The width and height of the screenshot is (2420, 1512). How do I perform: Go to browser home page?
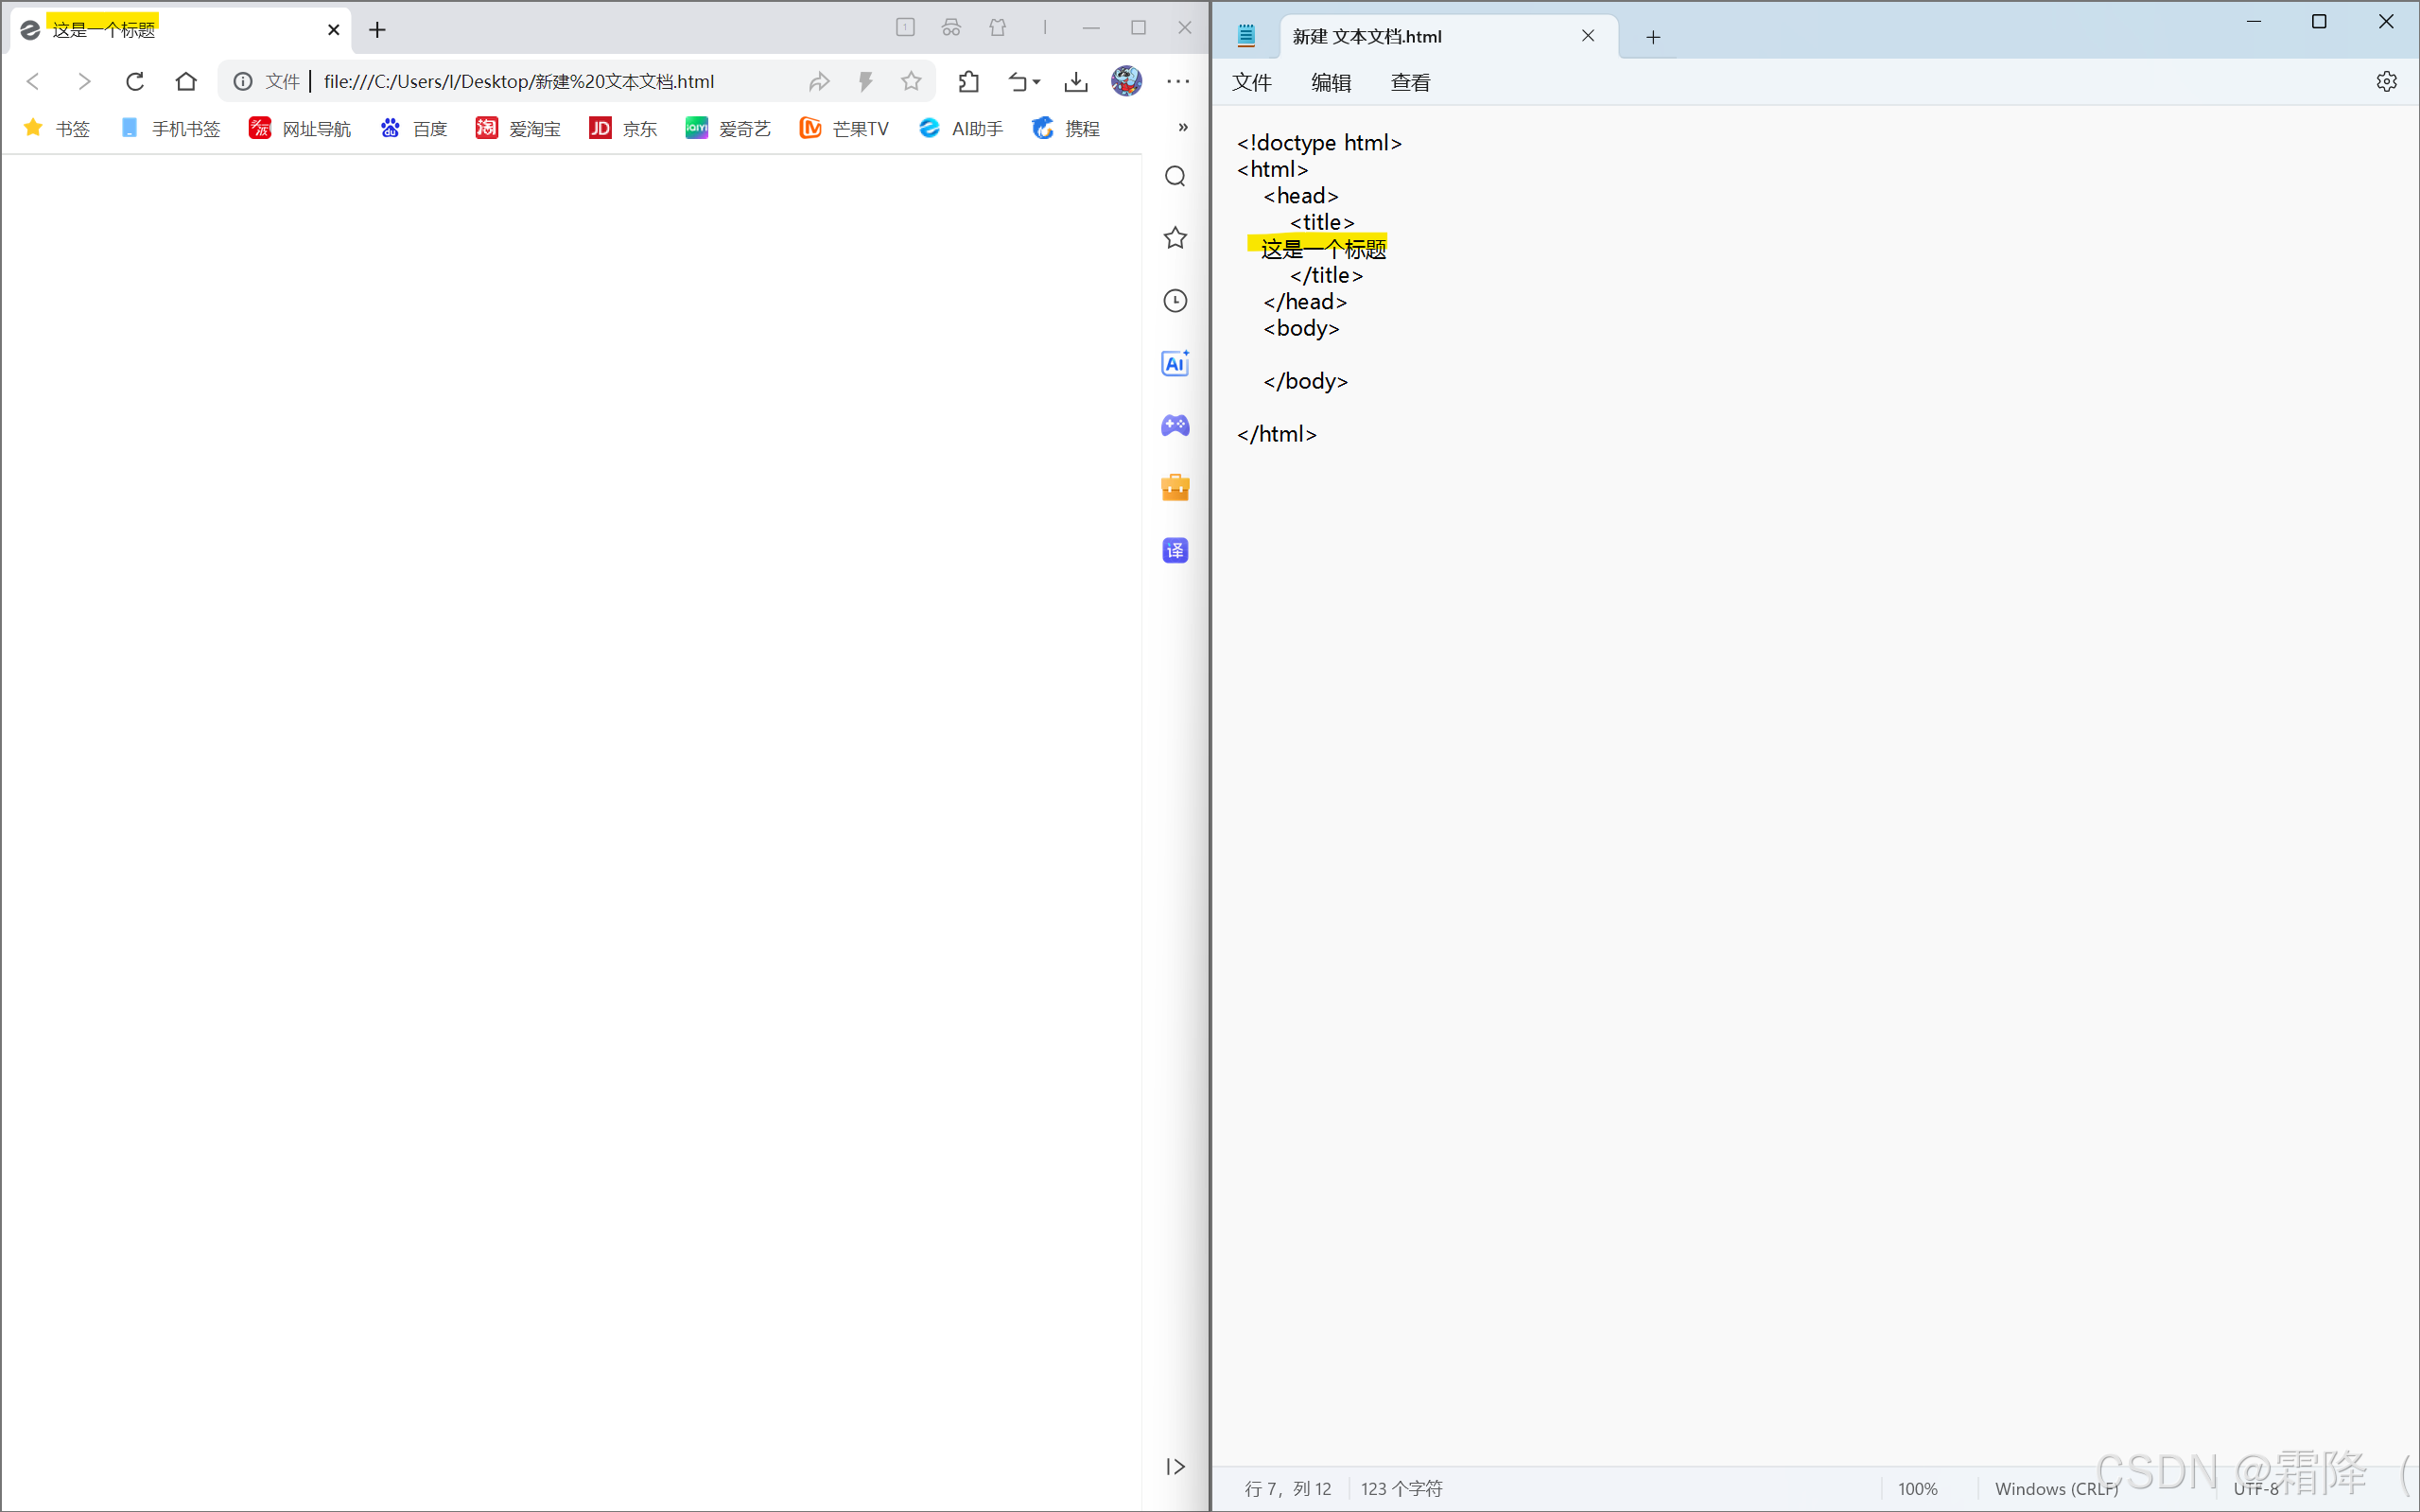tap(186, 82)
